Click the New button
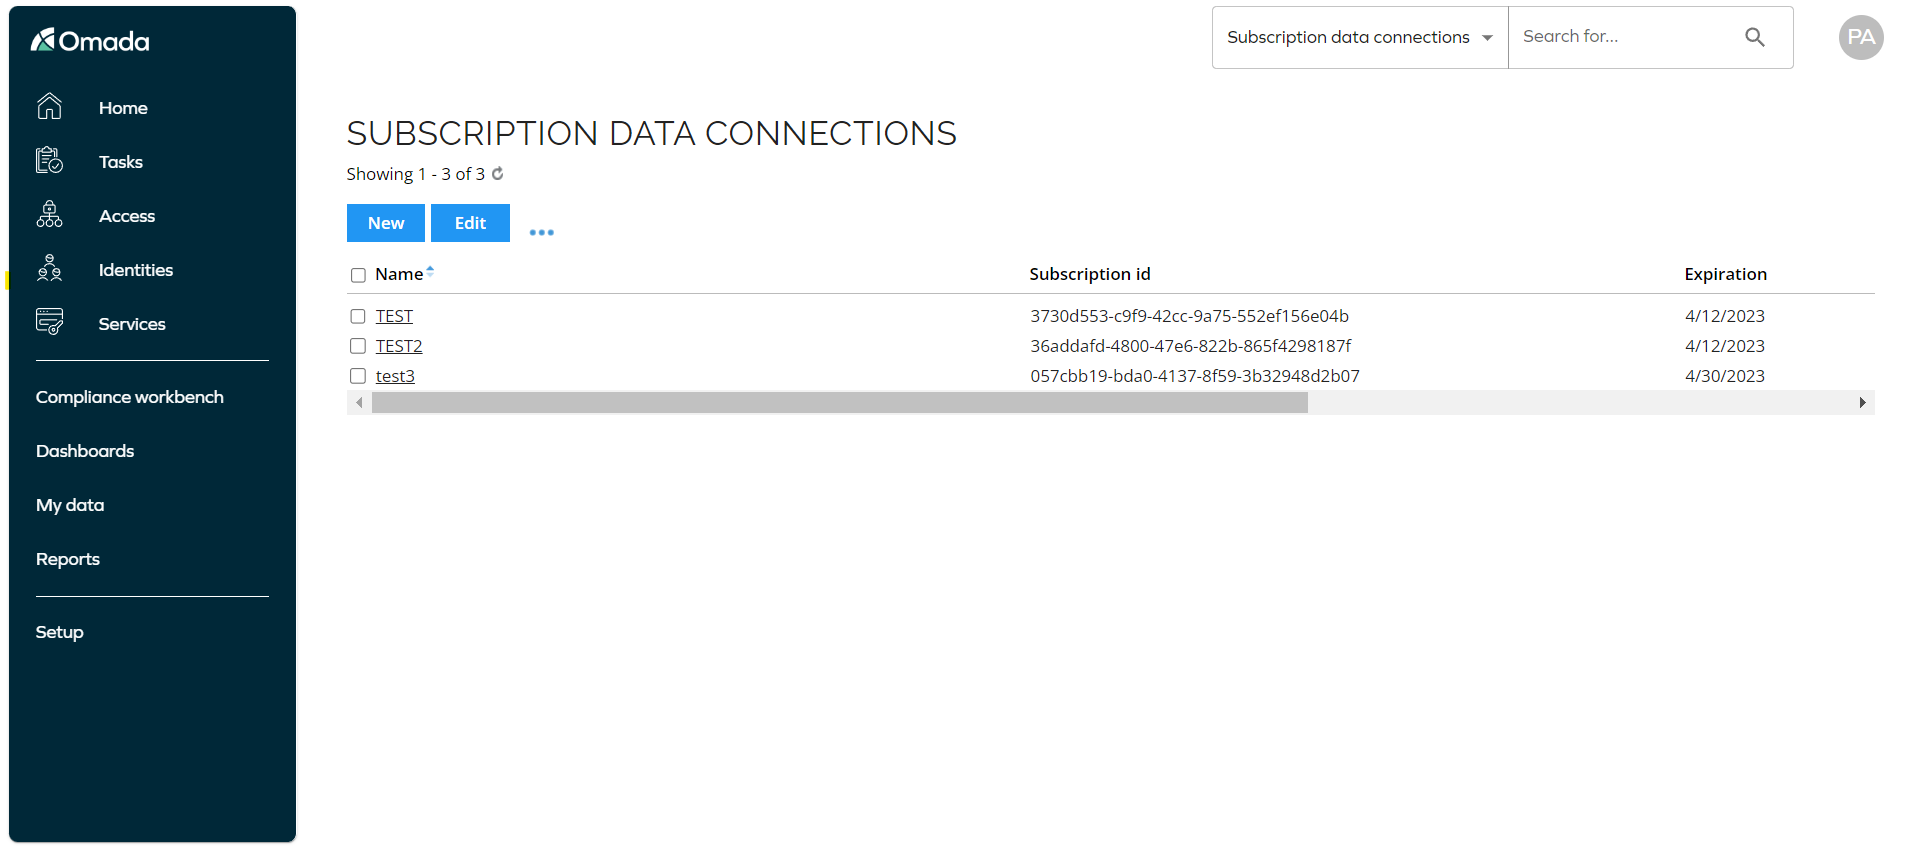Image resolution: width=1911 pixels, height=850 pixels. coord(386,223)
